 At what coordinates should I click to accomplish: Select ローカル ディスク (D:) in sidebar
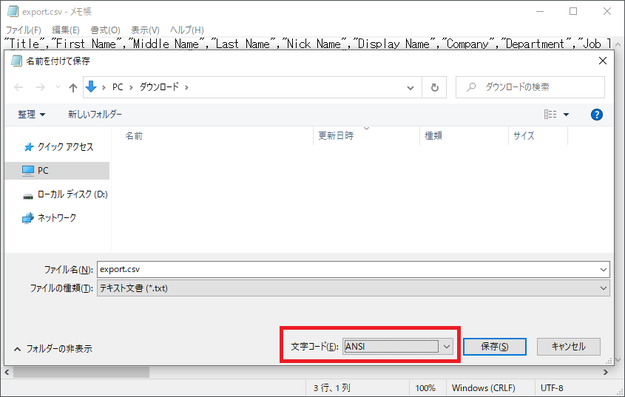pos(65,195)
